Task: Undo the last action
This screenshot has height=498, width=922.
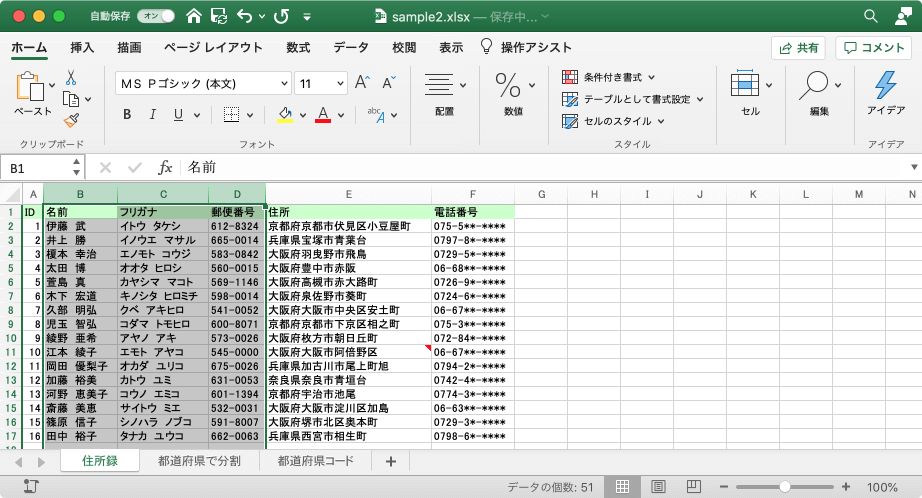Action: click(245, 16)
